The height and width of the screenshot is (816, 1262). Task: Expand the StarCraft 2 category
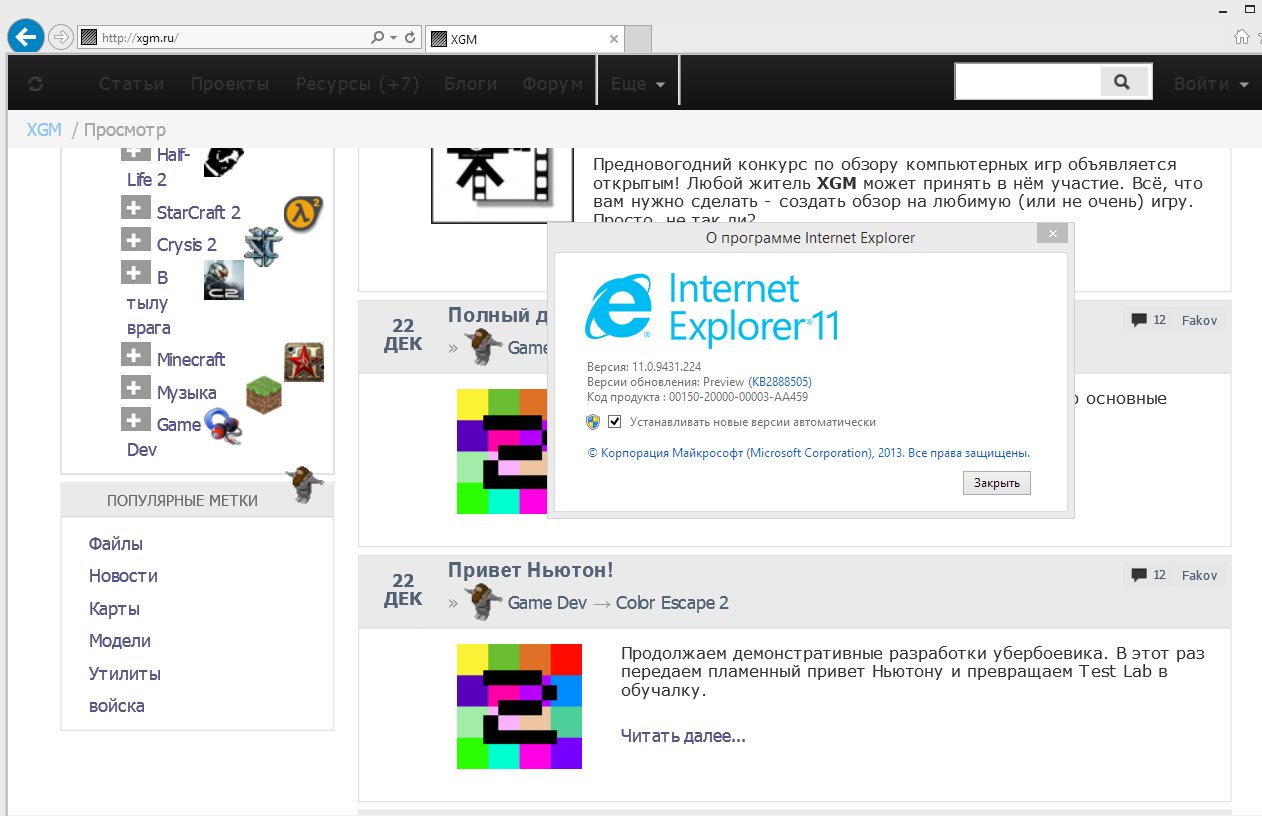click(x=136, y=207)
